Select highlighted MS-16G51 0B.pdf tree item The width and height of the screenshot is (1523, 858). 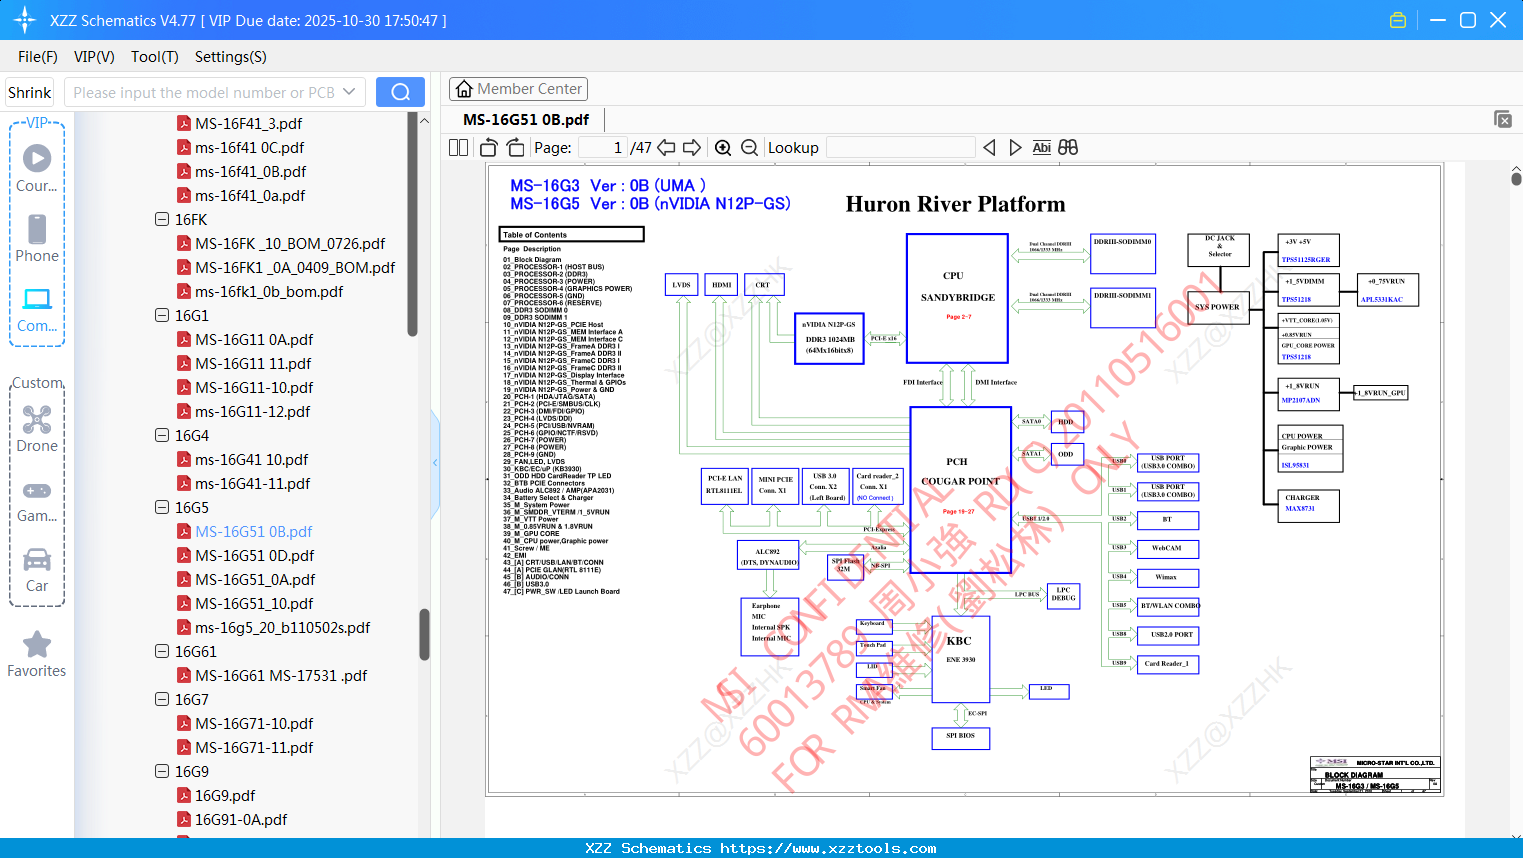tap(253, 531)
